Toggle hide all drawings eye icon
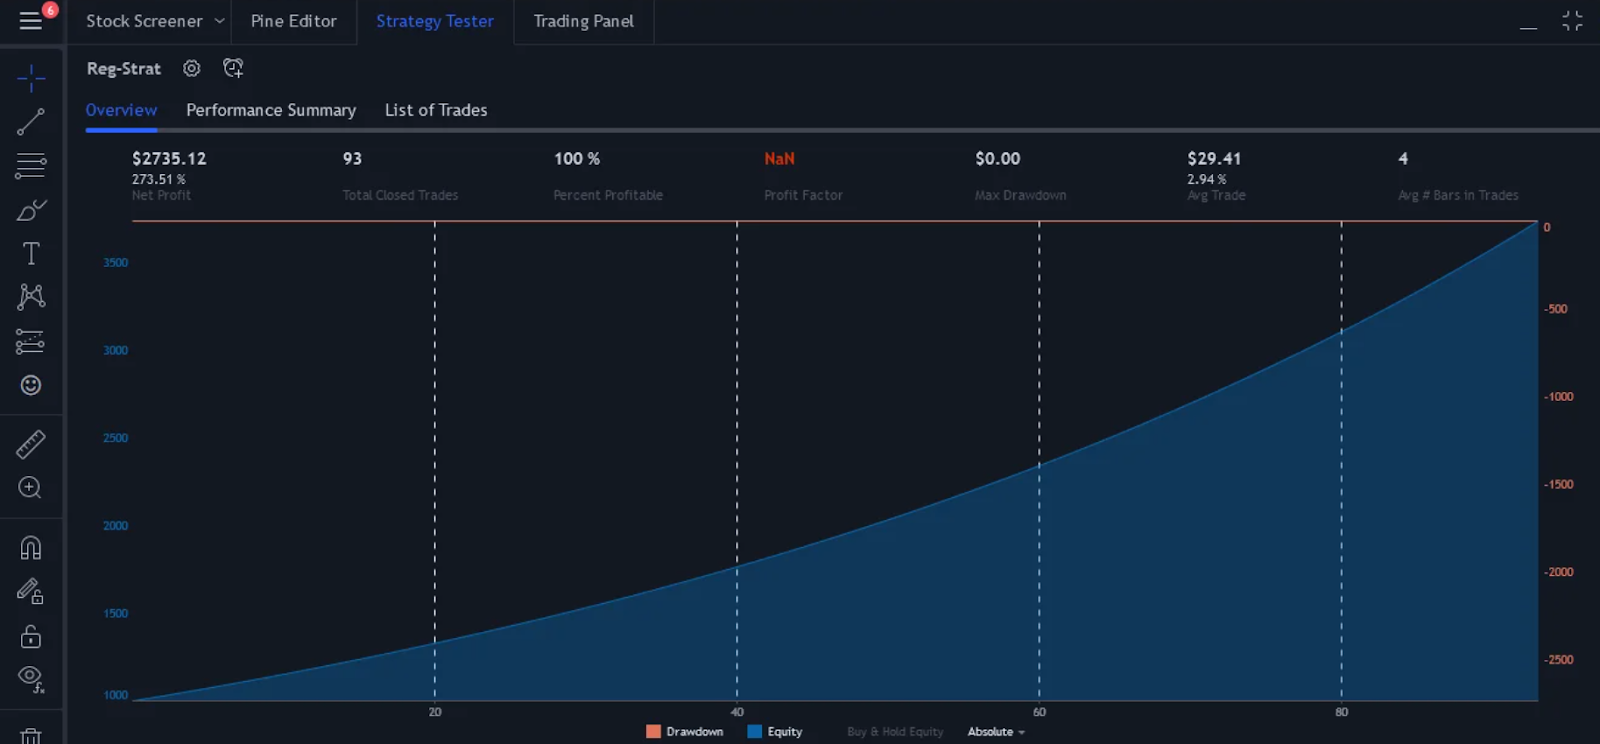 [31, 678]
